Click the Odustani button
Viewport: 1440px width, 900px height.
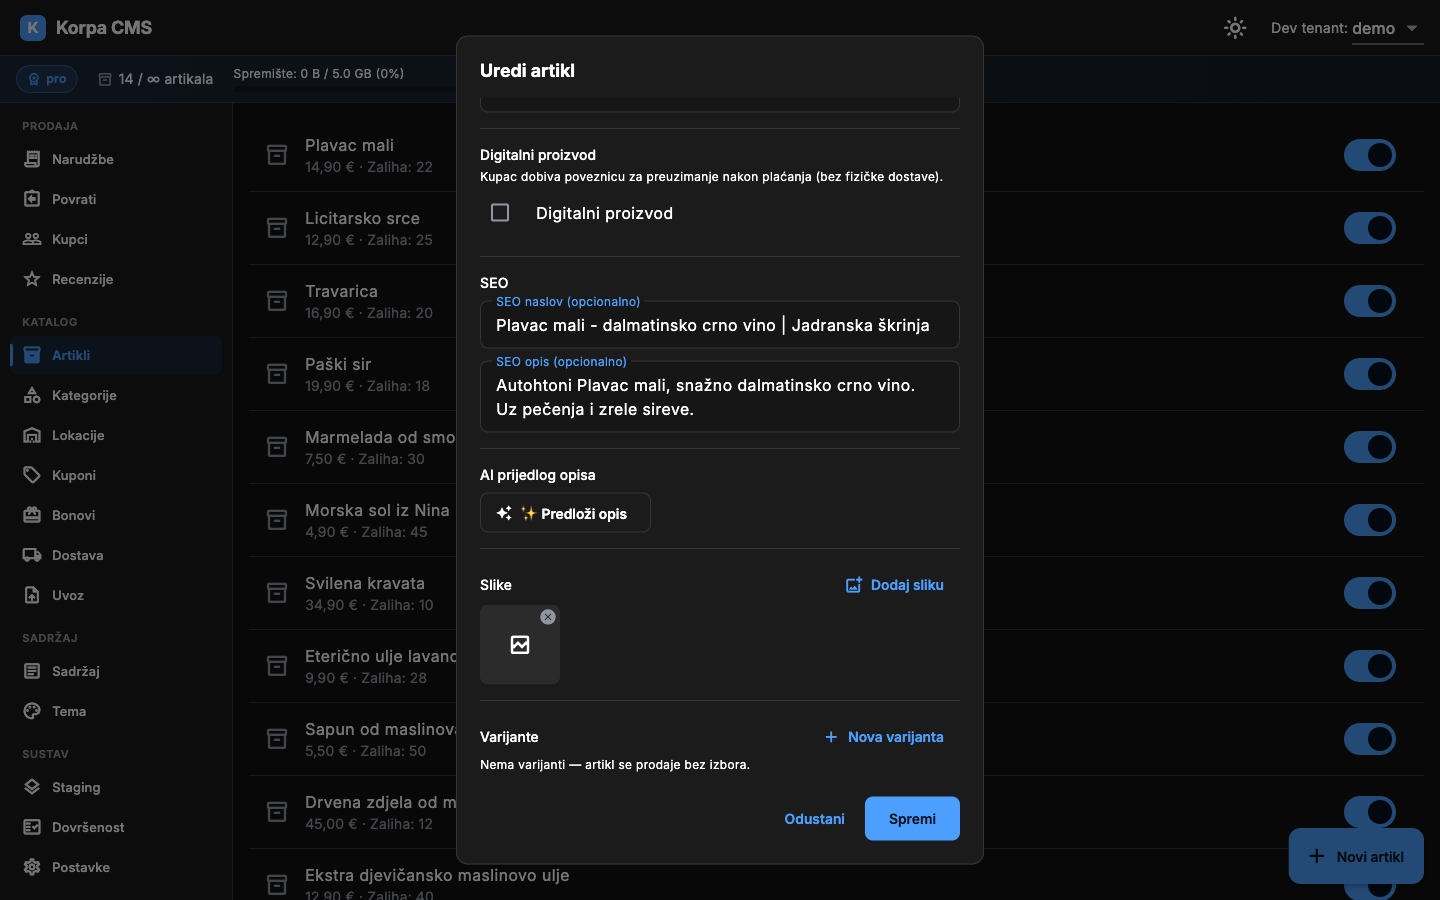(x=814, y=819)
